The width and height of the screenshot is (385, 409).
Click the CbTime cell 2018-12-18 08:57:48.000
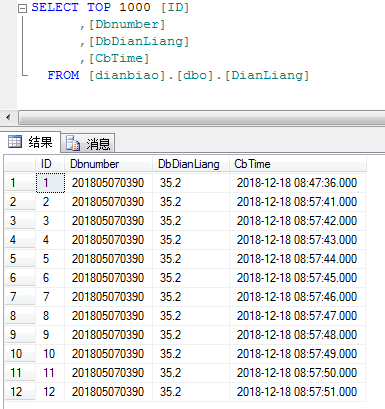click(298, 335)
